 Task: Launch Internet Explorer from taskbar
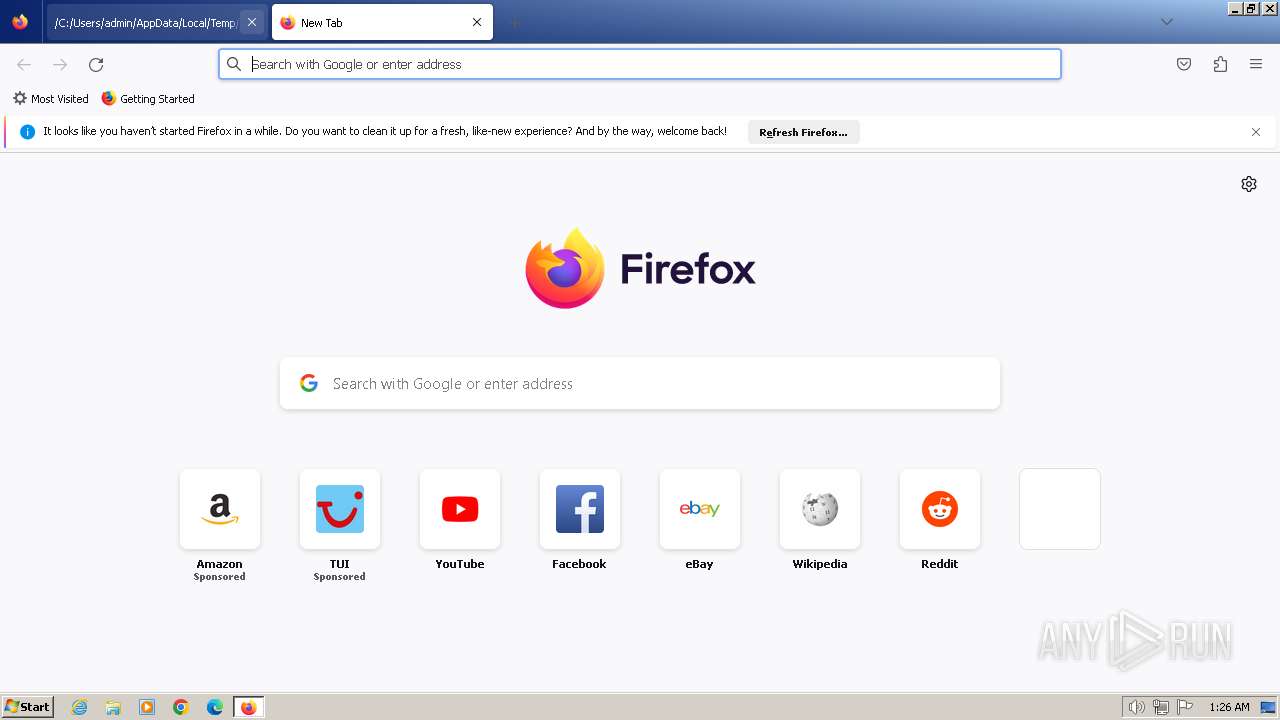point(80,707)
